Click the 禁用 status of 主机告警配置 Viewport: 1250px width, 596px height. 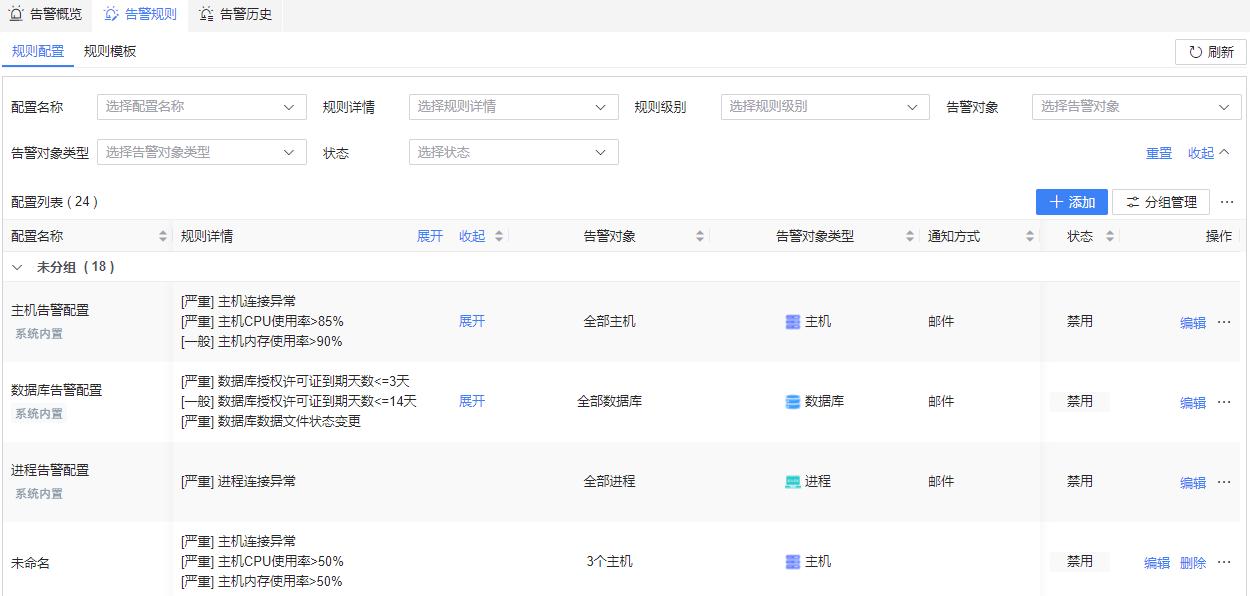click(x=1080, y=322)
